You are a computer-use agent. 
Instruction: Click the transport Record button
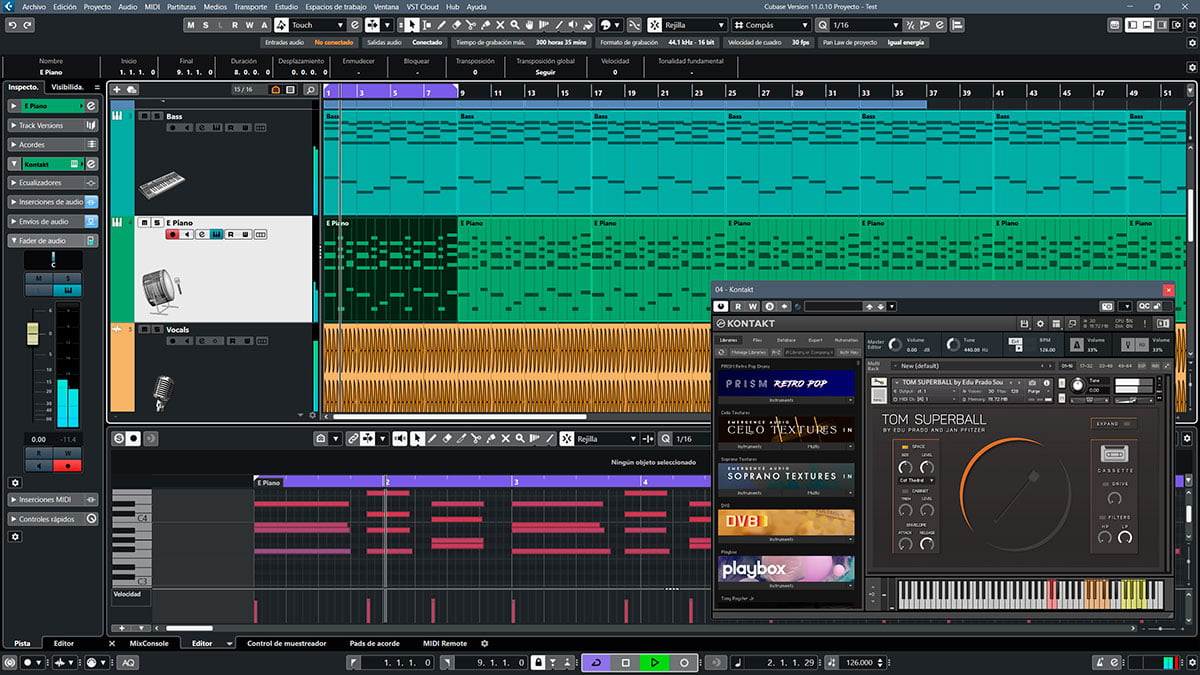click(x=684, y=663)
